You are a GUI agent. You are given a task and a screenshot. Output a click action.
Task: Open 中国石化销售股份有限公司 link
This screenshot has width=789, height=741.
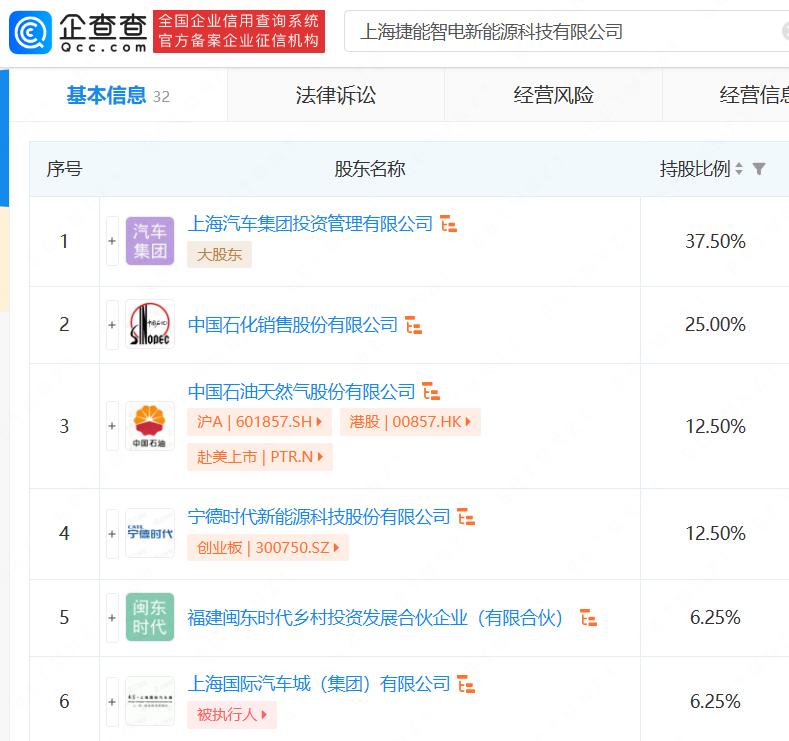[x=292, y=325]
